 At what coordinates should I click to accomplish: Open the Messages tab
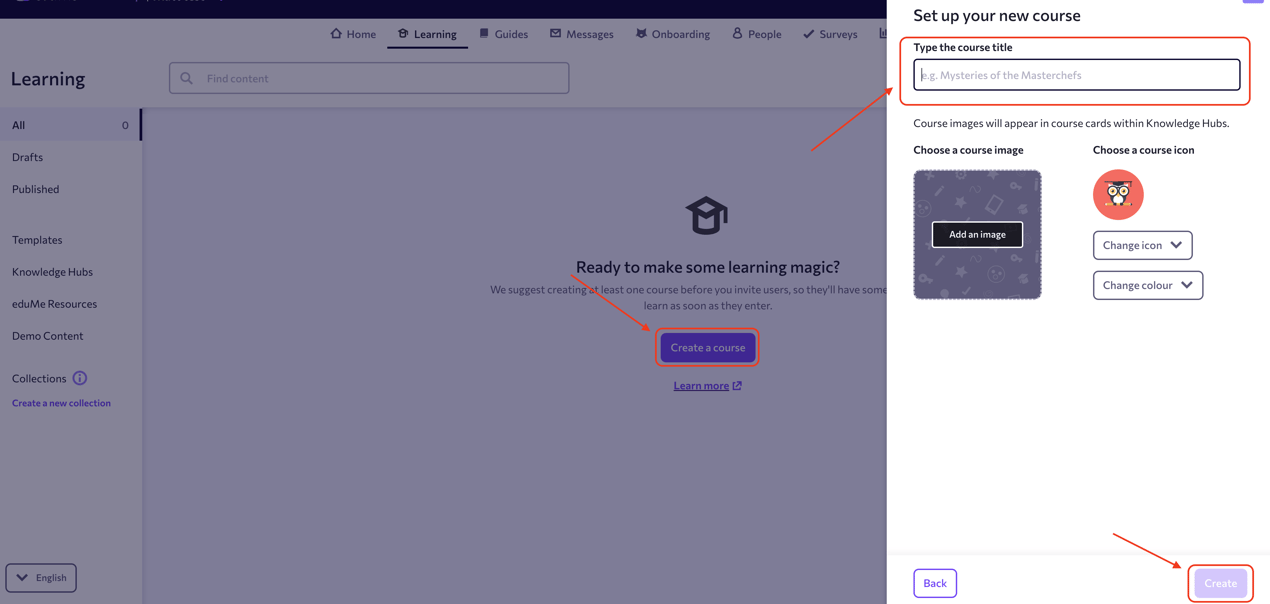coord(581,34)
